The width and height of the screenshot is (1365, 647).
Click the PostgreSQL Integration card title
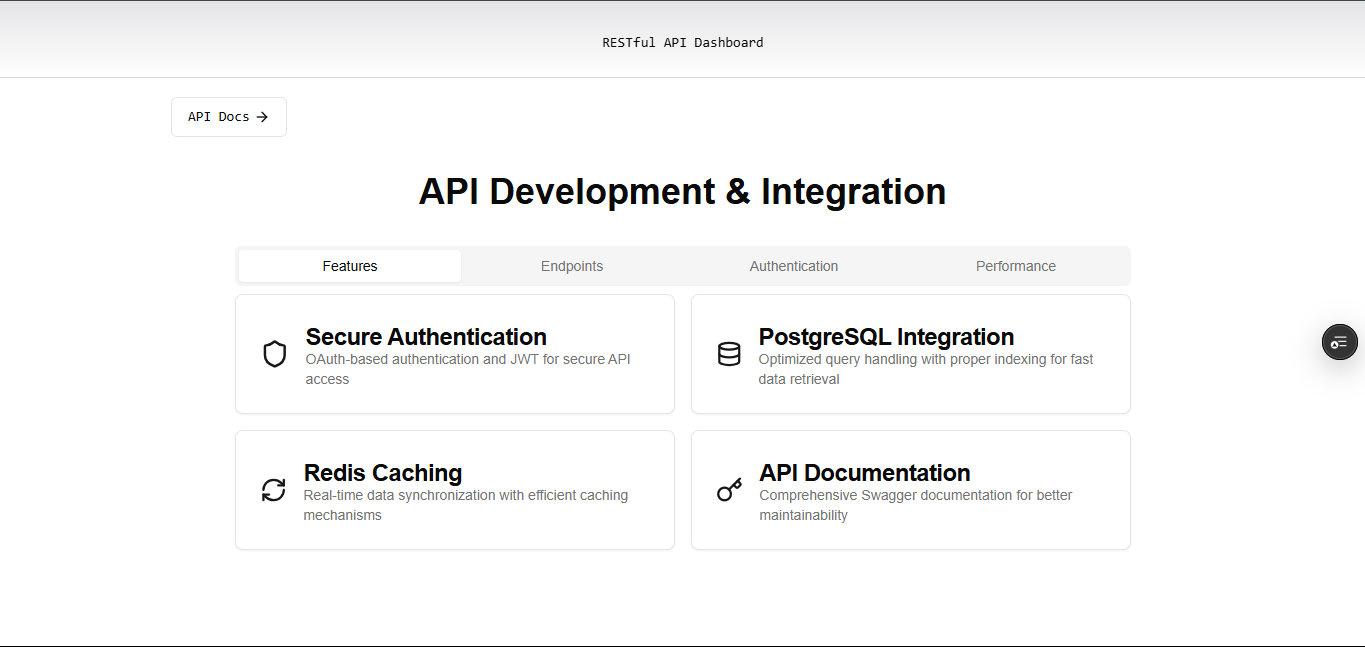pyautogui.click(x=886, y=337)
